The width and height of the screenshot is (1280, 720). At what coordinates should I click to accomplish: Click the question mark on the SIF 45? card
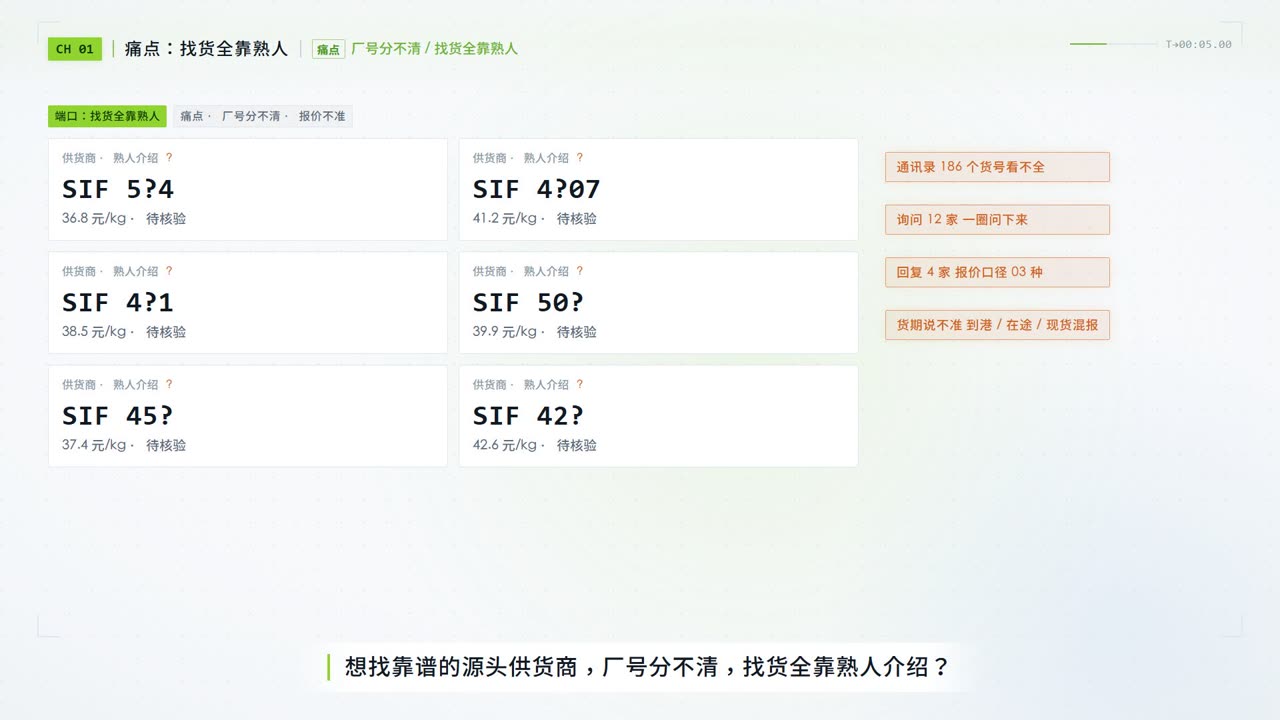tap(169, 384)
